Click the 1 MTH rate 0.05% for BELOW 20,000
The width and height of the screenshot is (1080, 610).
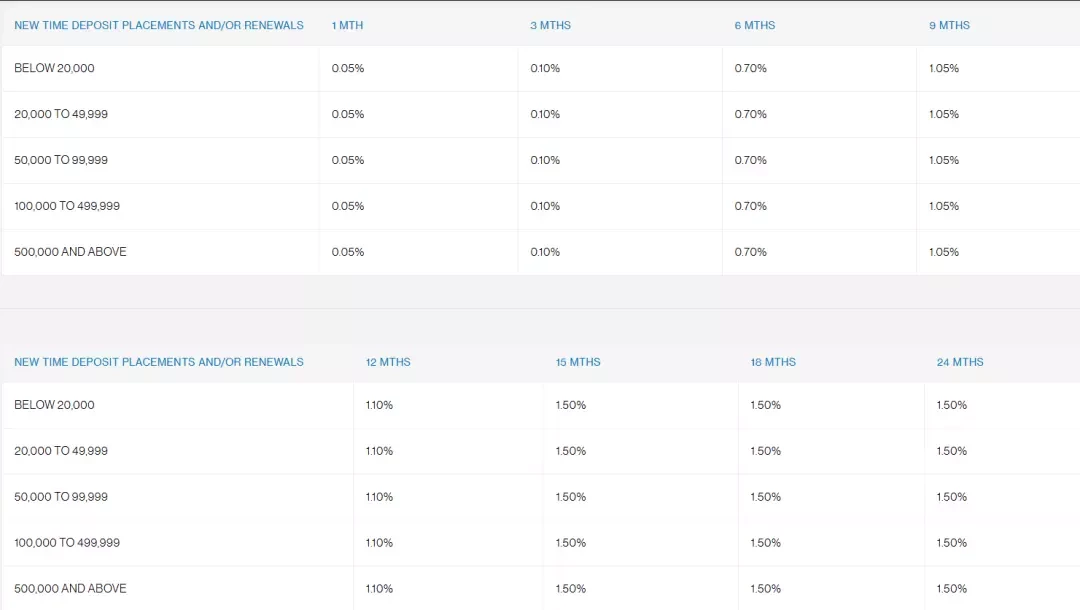point(348,68)
